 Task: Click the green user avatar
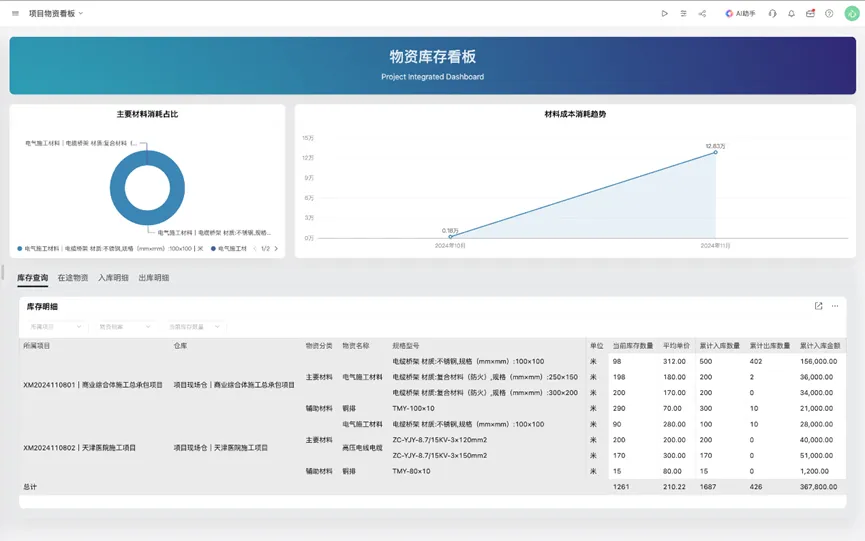(x=851, y=14)
